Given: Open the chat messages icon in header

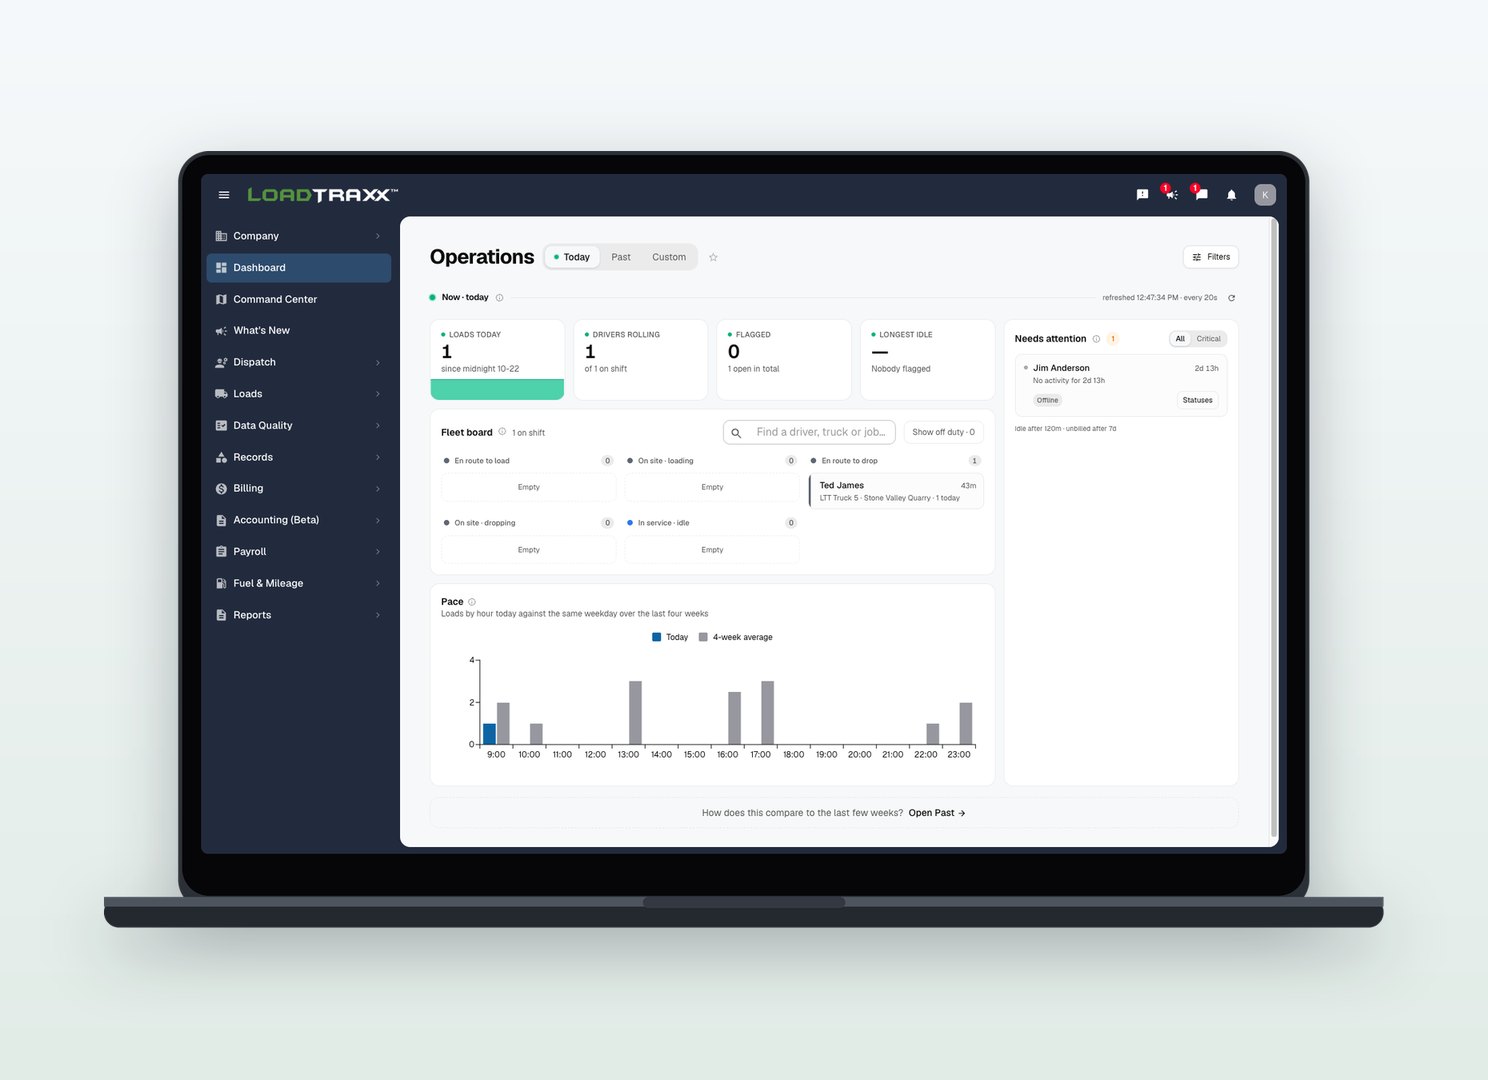Looking at the screenshot, I should tap(1201, 194).
